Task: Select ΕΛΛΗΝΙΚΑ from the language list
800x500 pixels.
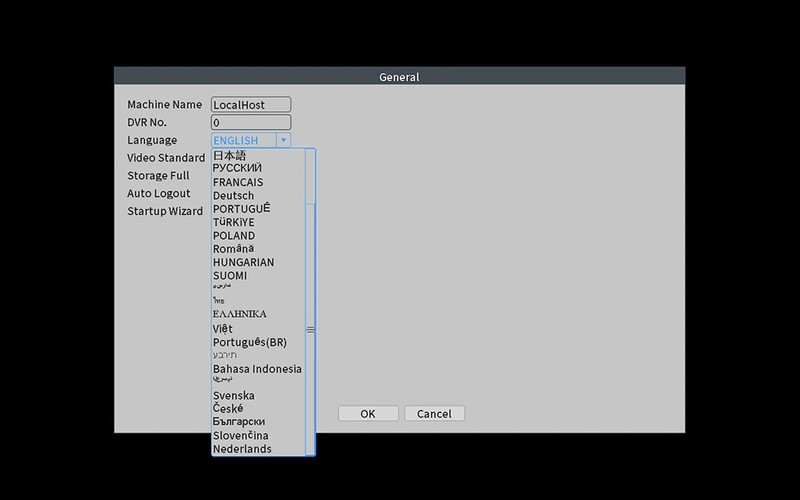Action: coord(239,314)
